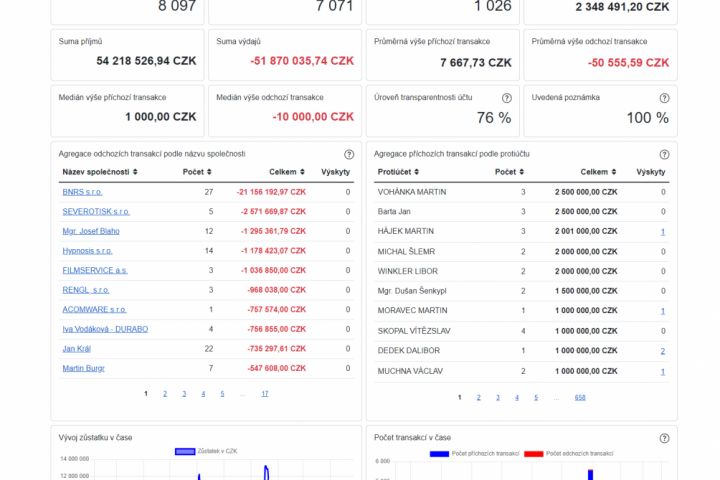Toggle Počet odchozích transakcí legend swatch

click(534, 454)
